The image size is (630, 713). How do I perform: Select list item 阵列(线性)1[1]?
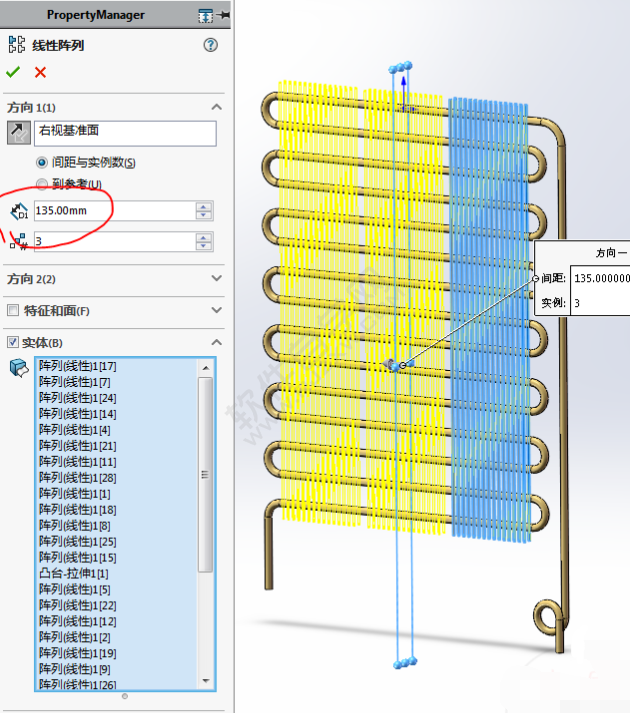tap(75, 493)
